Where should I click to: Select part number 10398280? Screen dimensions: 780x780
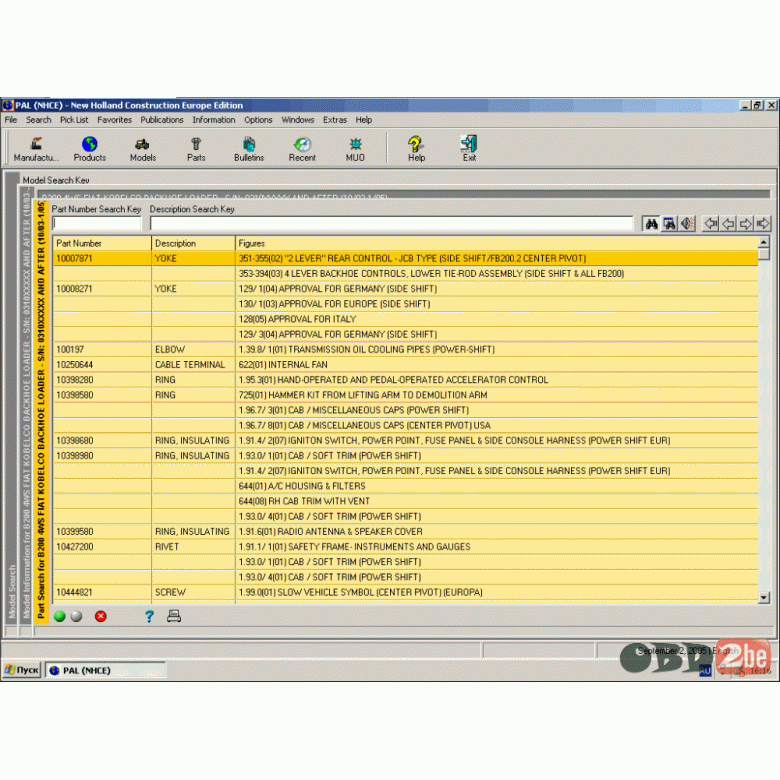click(x=74, y=380)
